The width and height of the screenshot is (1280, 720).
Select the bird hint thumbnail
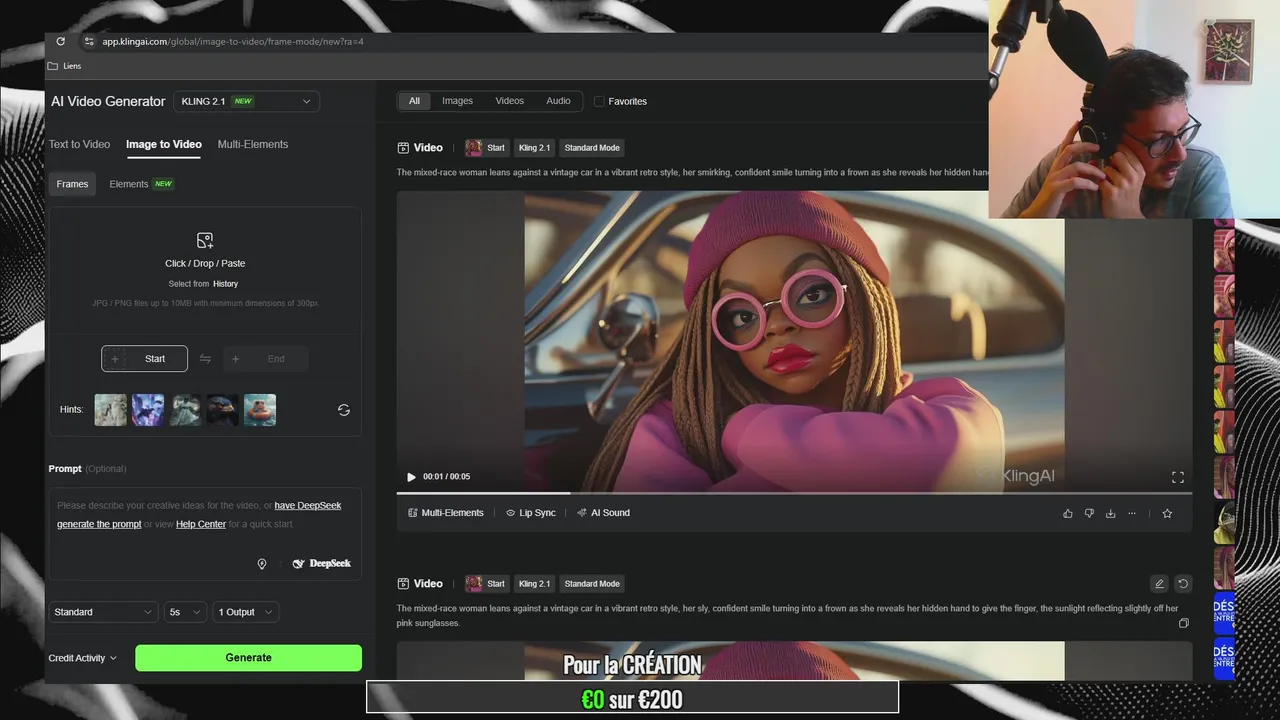coord(223,410)
